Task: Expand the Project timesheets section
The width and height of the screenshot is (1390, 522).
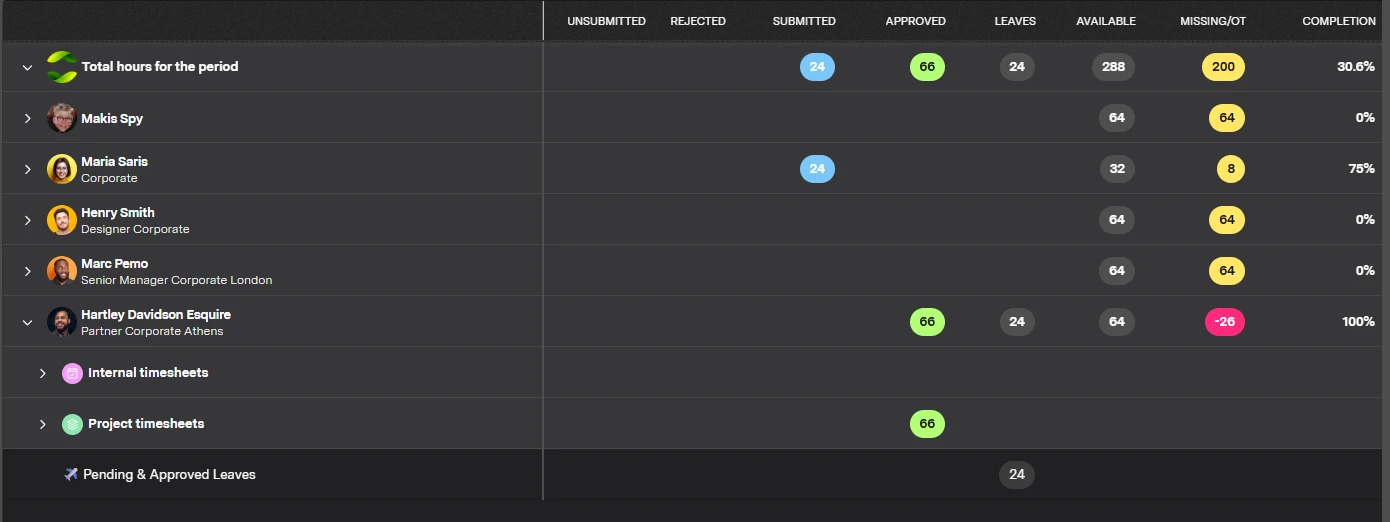Action: [43, 424]
